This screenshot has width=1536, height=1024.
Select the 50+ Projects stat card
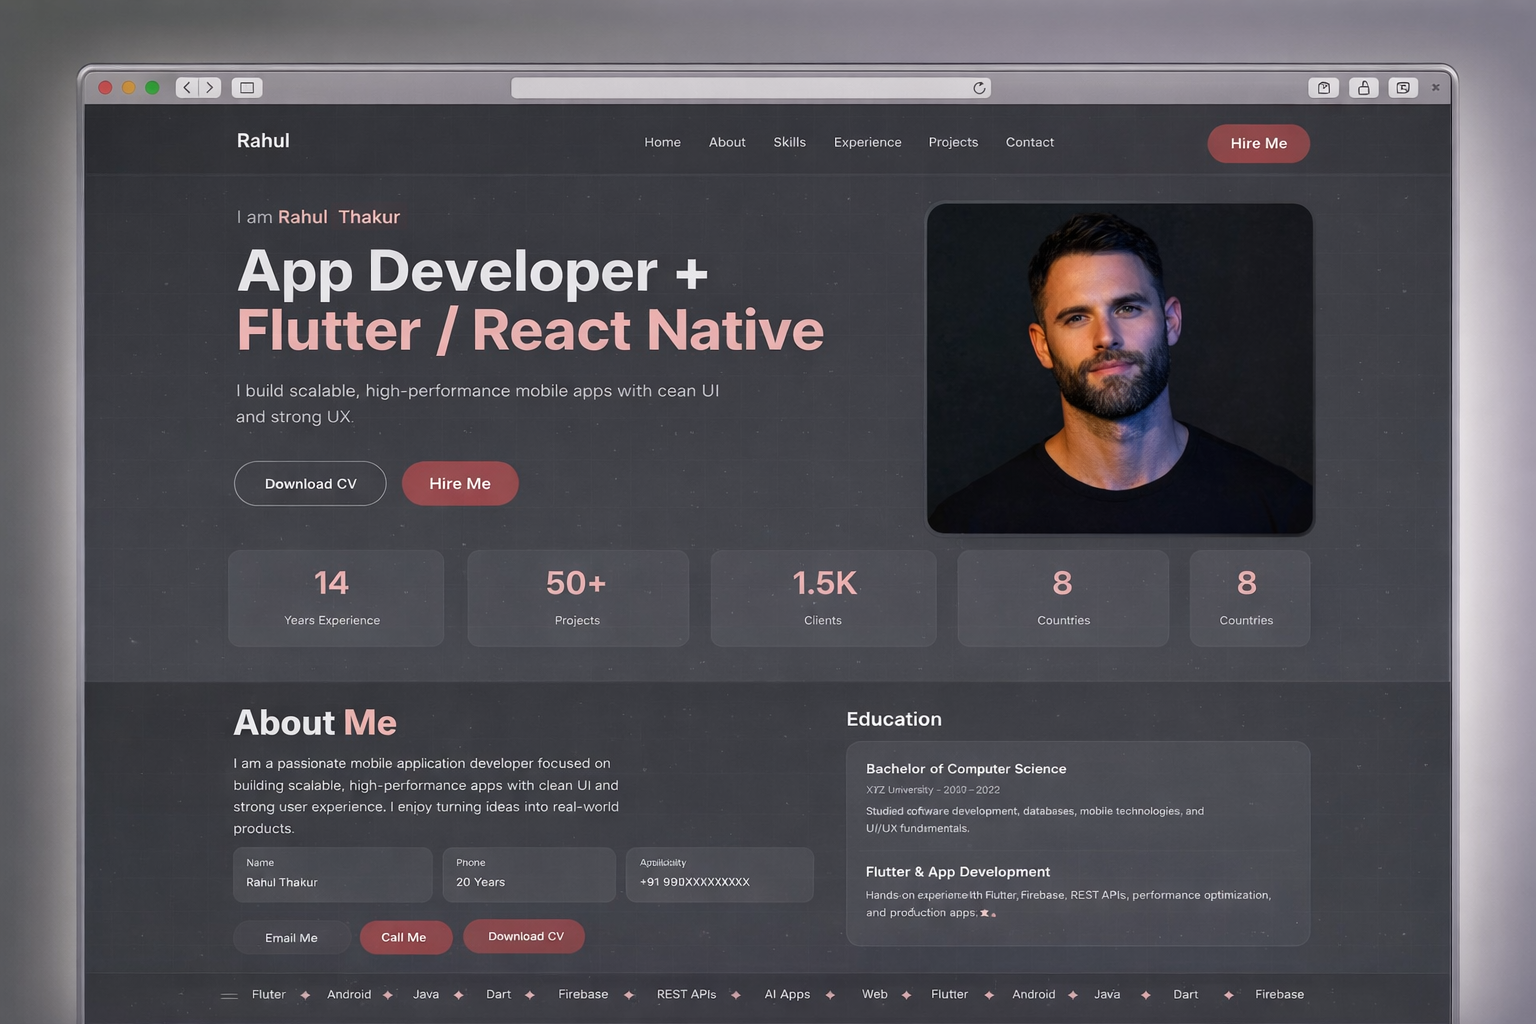[577, 598]
